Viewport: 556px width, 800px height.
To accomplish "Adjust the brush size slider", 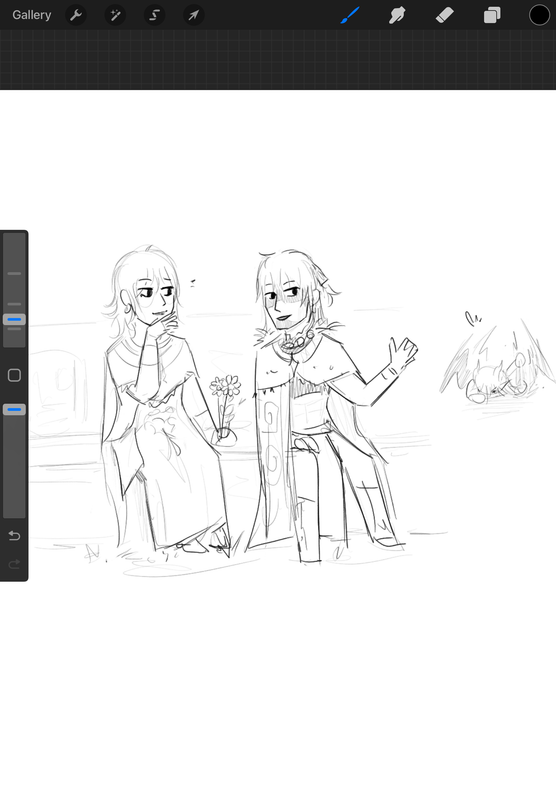I will [14, 320].
